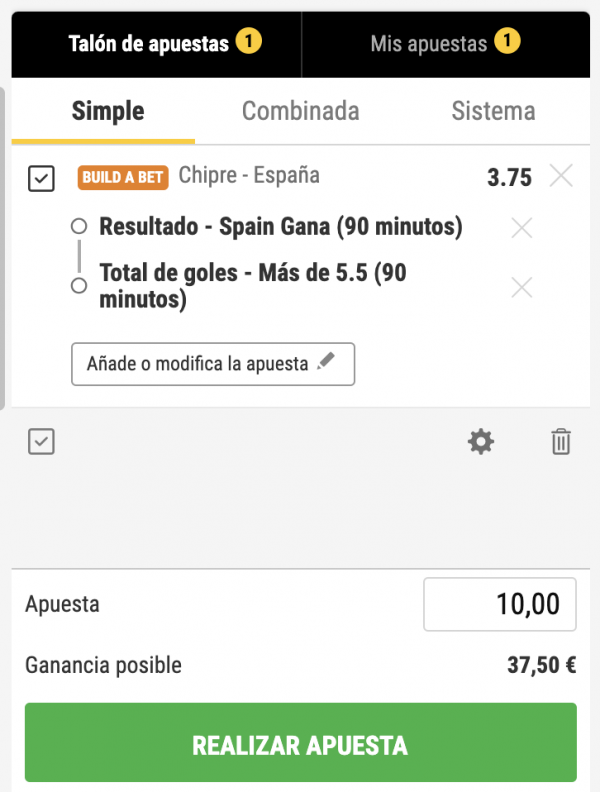Delete all bets with trash icon

click(x=561, y=442)
